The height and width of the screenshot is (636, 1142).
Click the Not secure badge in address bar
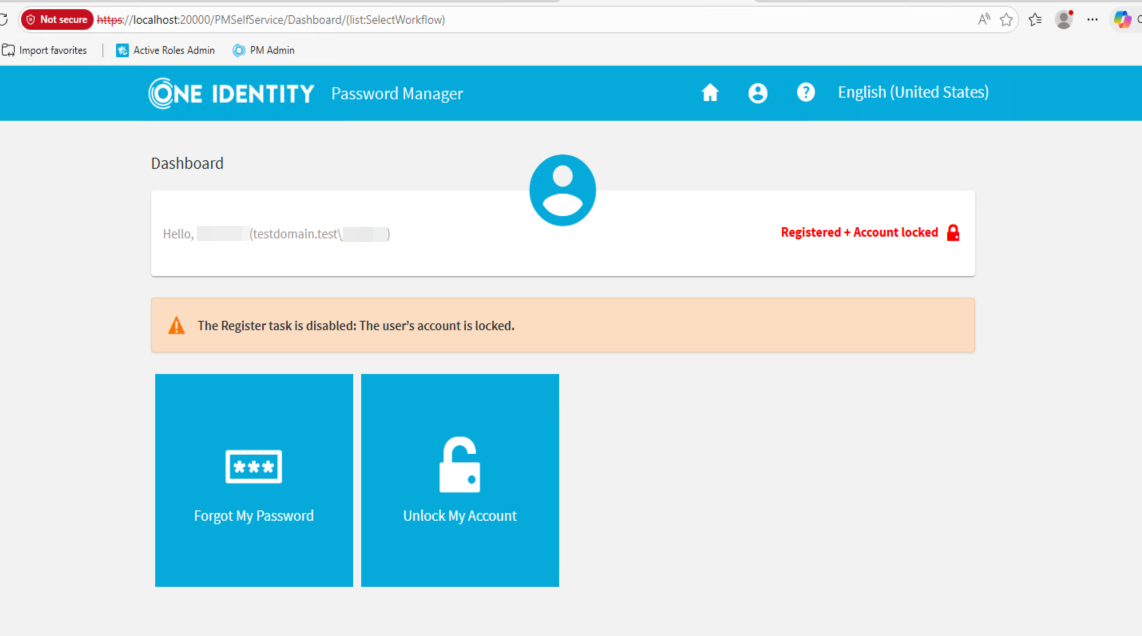[57, 20]
